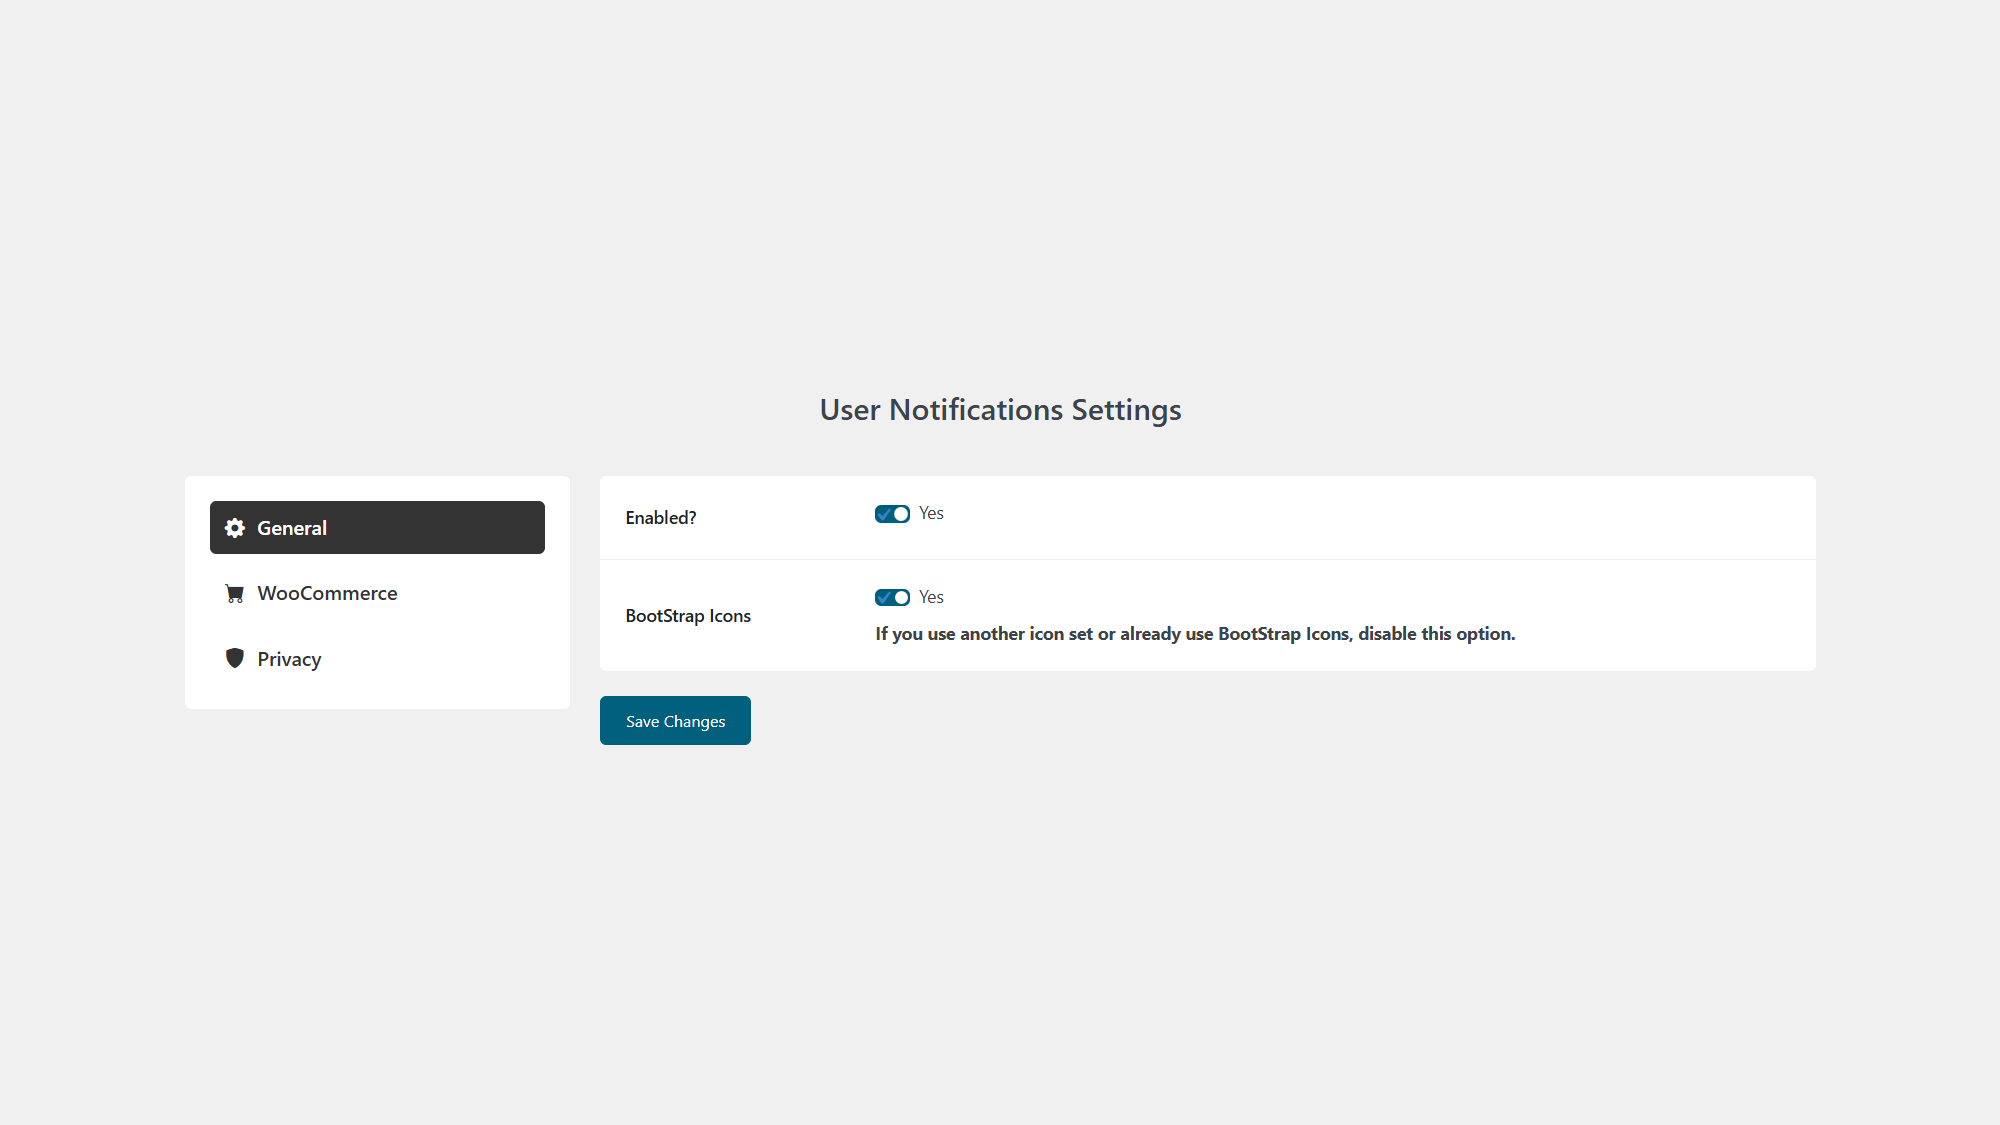Click the Enabled? field label
Viewport: 2000px width, 1125px height.
point(661,518)
